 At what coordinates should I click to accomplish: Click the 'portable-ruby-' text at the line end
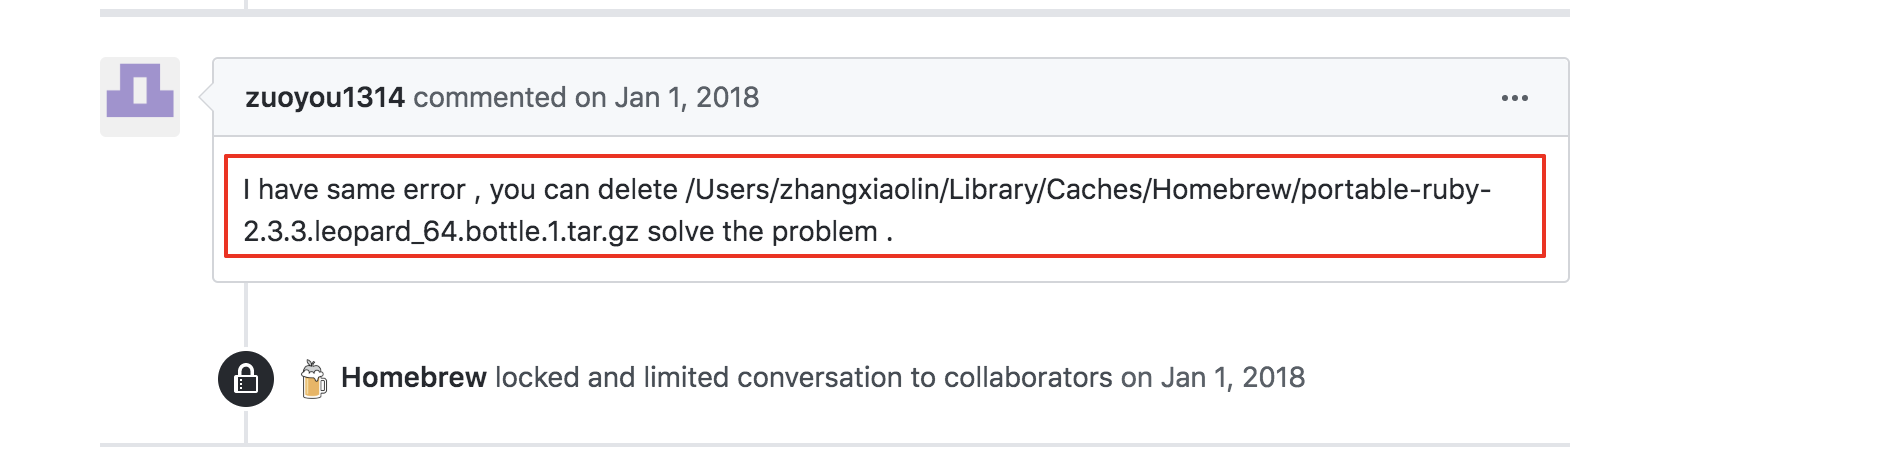pos(1396,190)
